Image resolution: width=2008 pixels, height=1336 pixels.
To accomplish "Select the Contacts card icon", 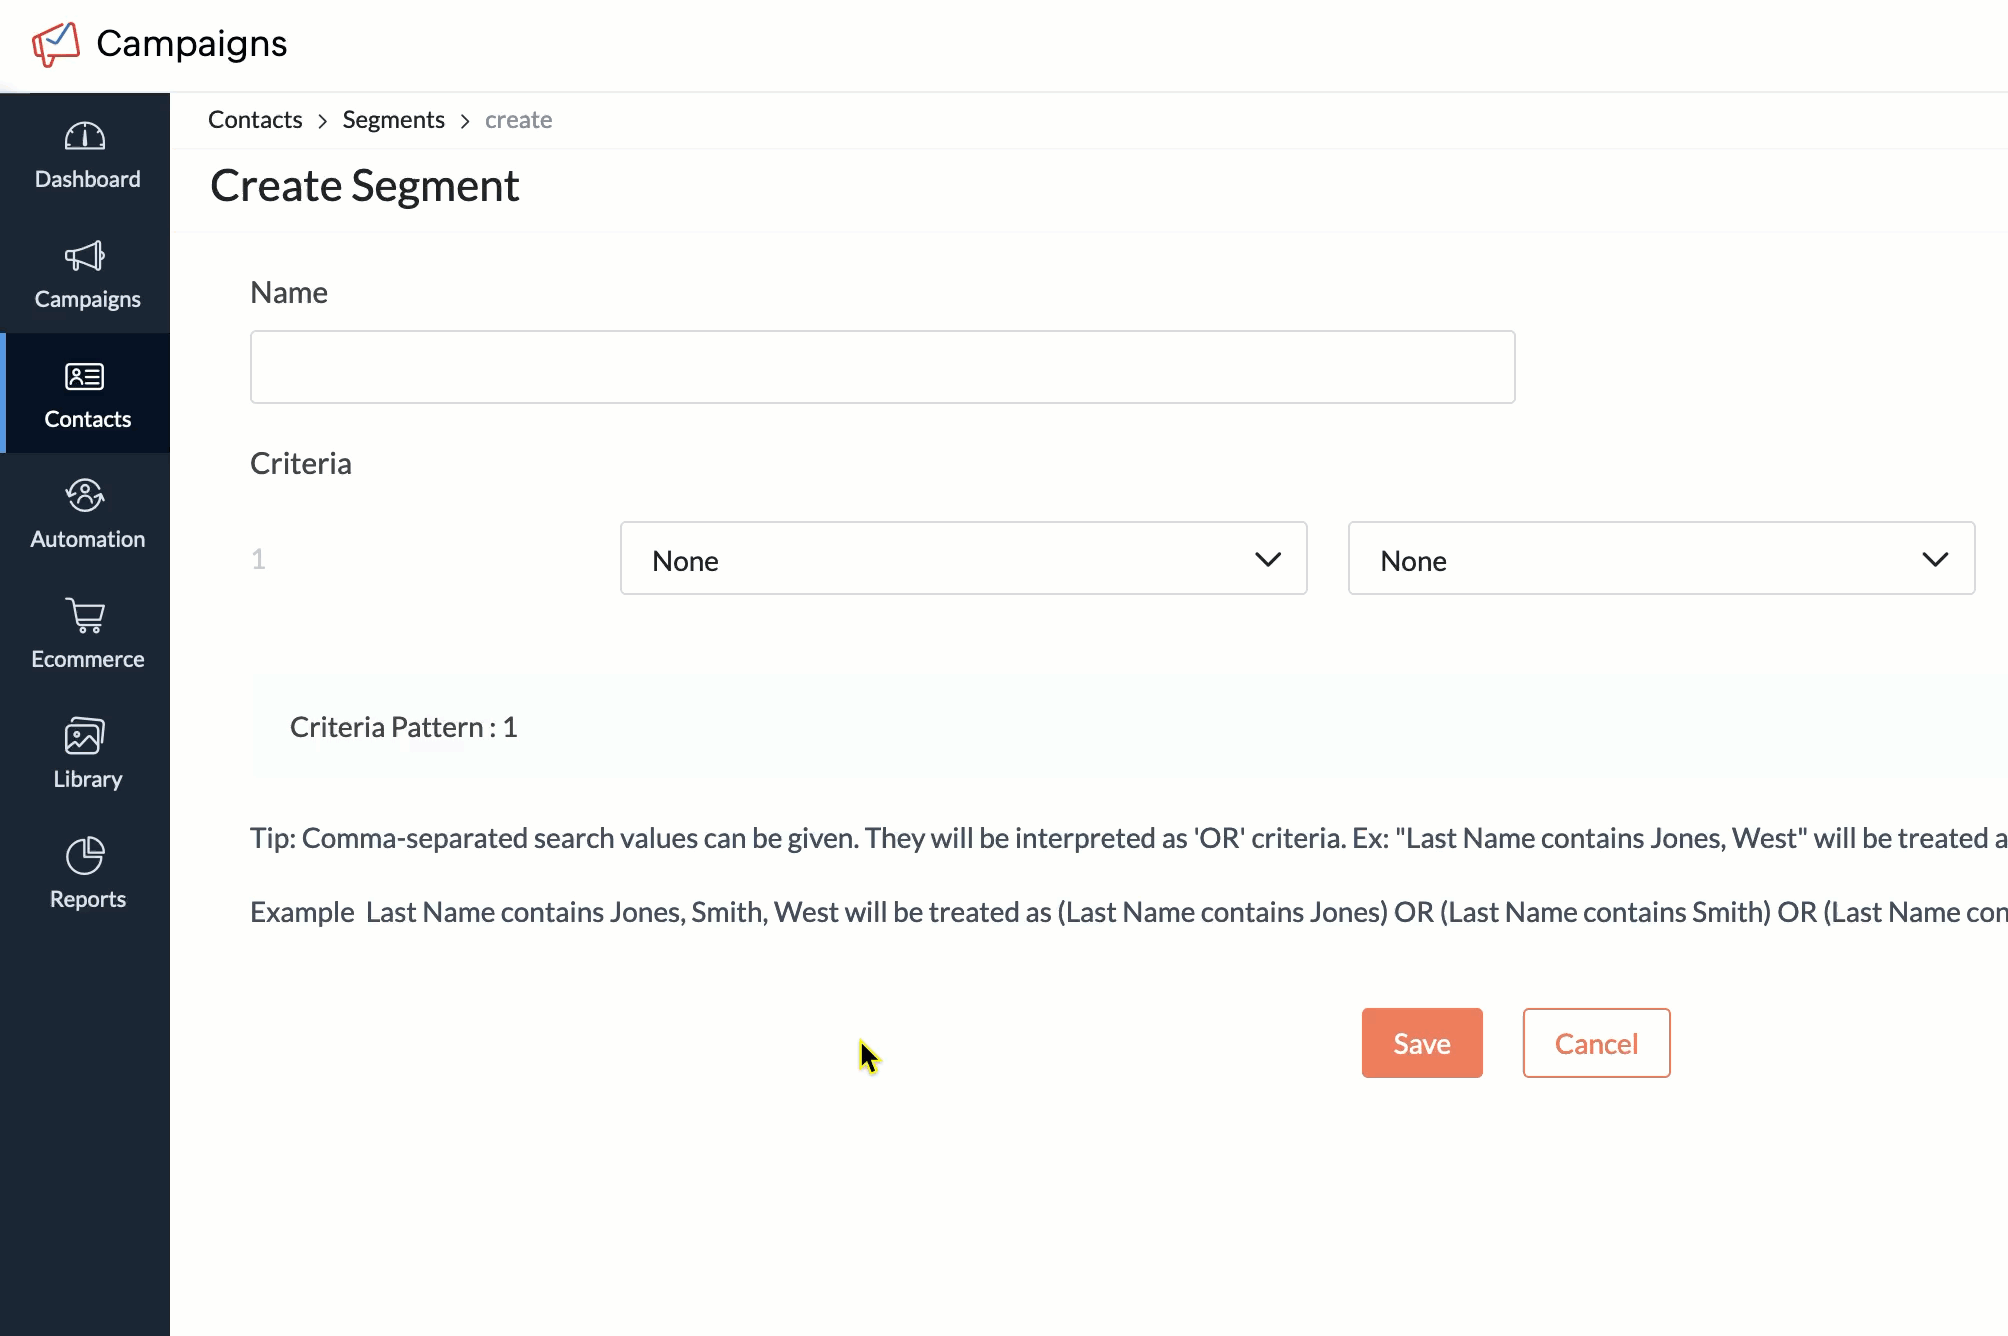I will 85,377.
